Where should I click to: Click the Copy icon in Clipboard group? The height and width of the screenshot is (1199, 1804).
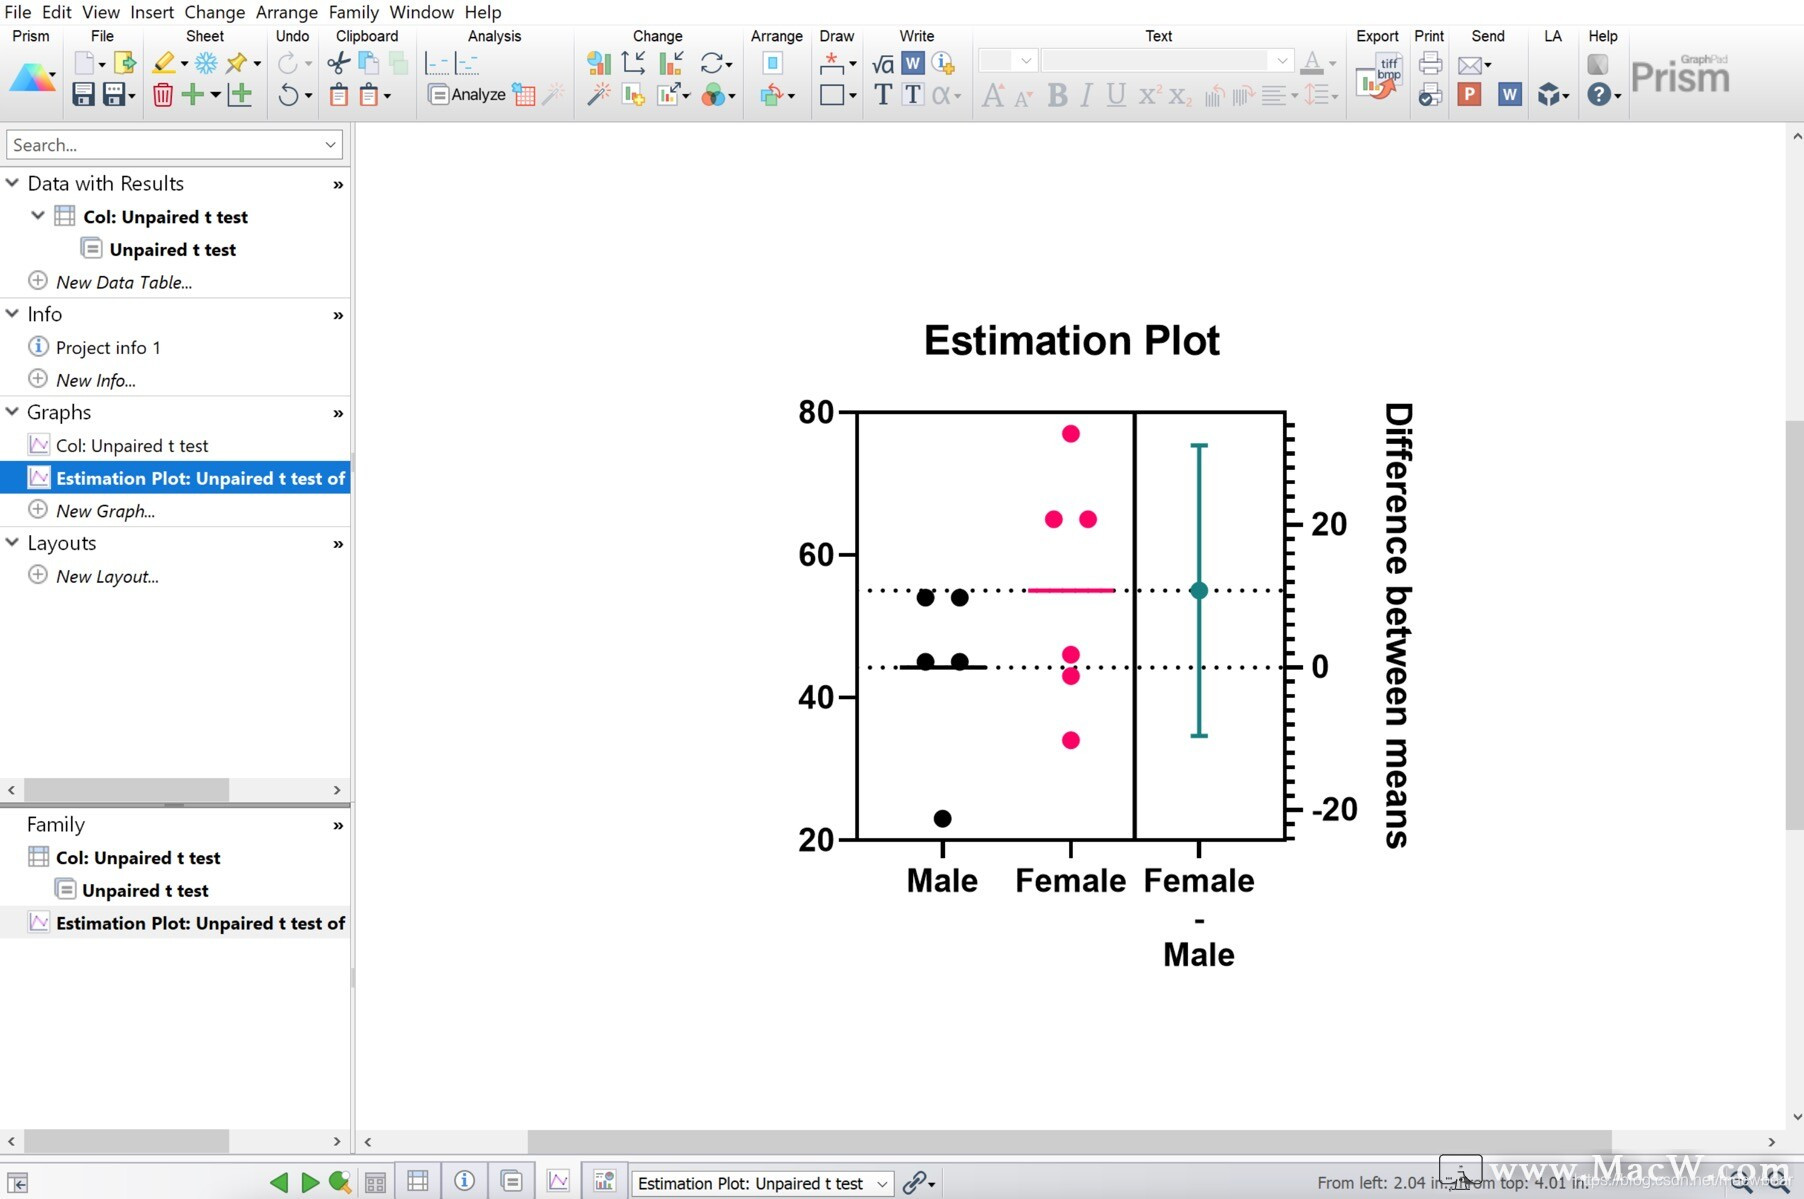click(x=368, y=63)
